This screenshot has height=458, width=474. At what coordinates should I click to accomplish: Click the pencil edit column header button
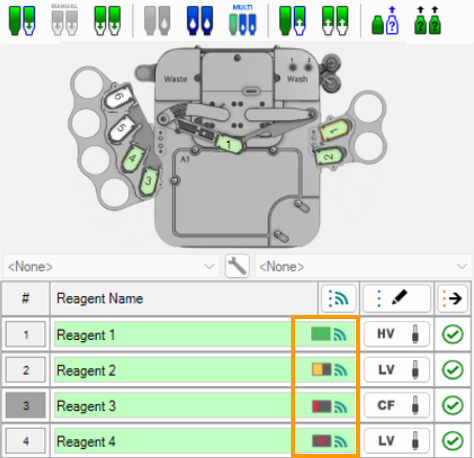[396, 298]
